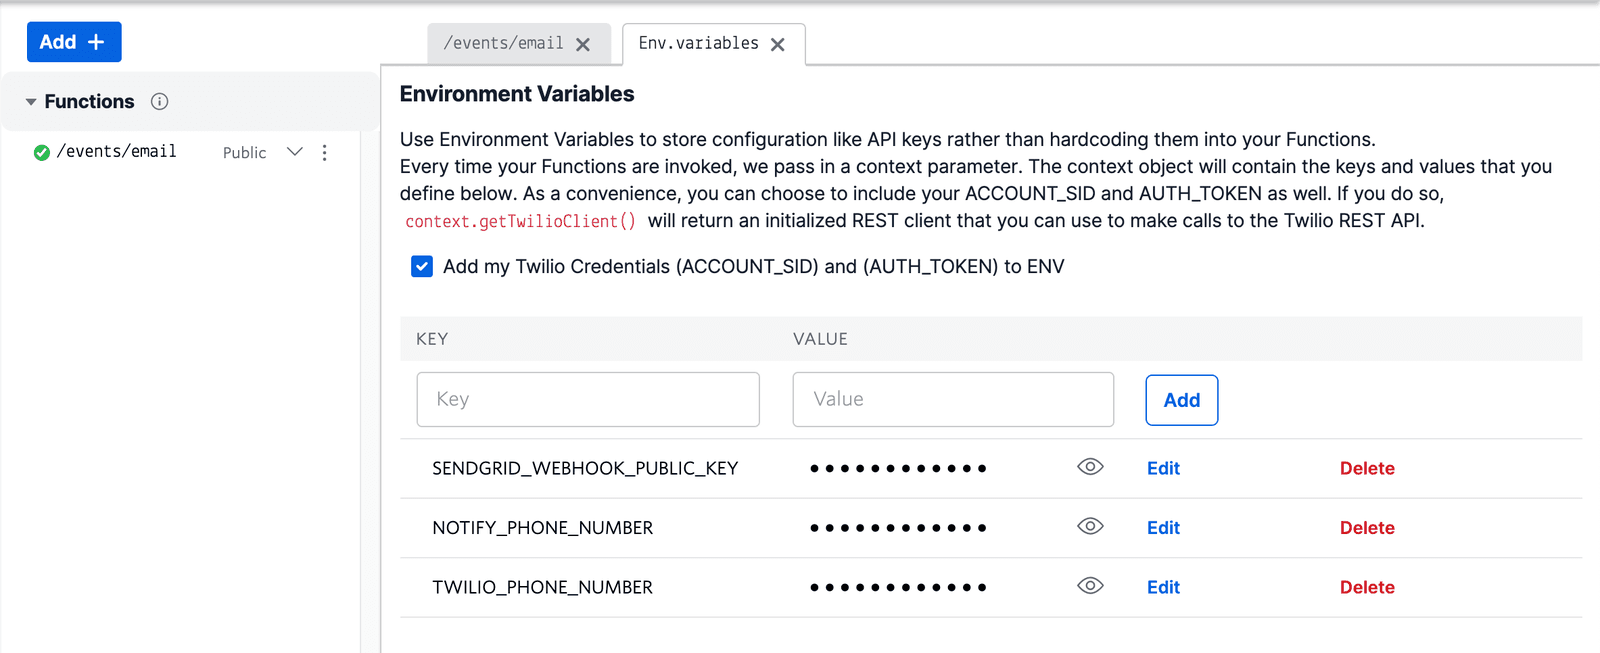Open the Public visibility dropdown chevron
1600x653 pixels.
pyautogui.click(x=294, y=152)
